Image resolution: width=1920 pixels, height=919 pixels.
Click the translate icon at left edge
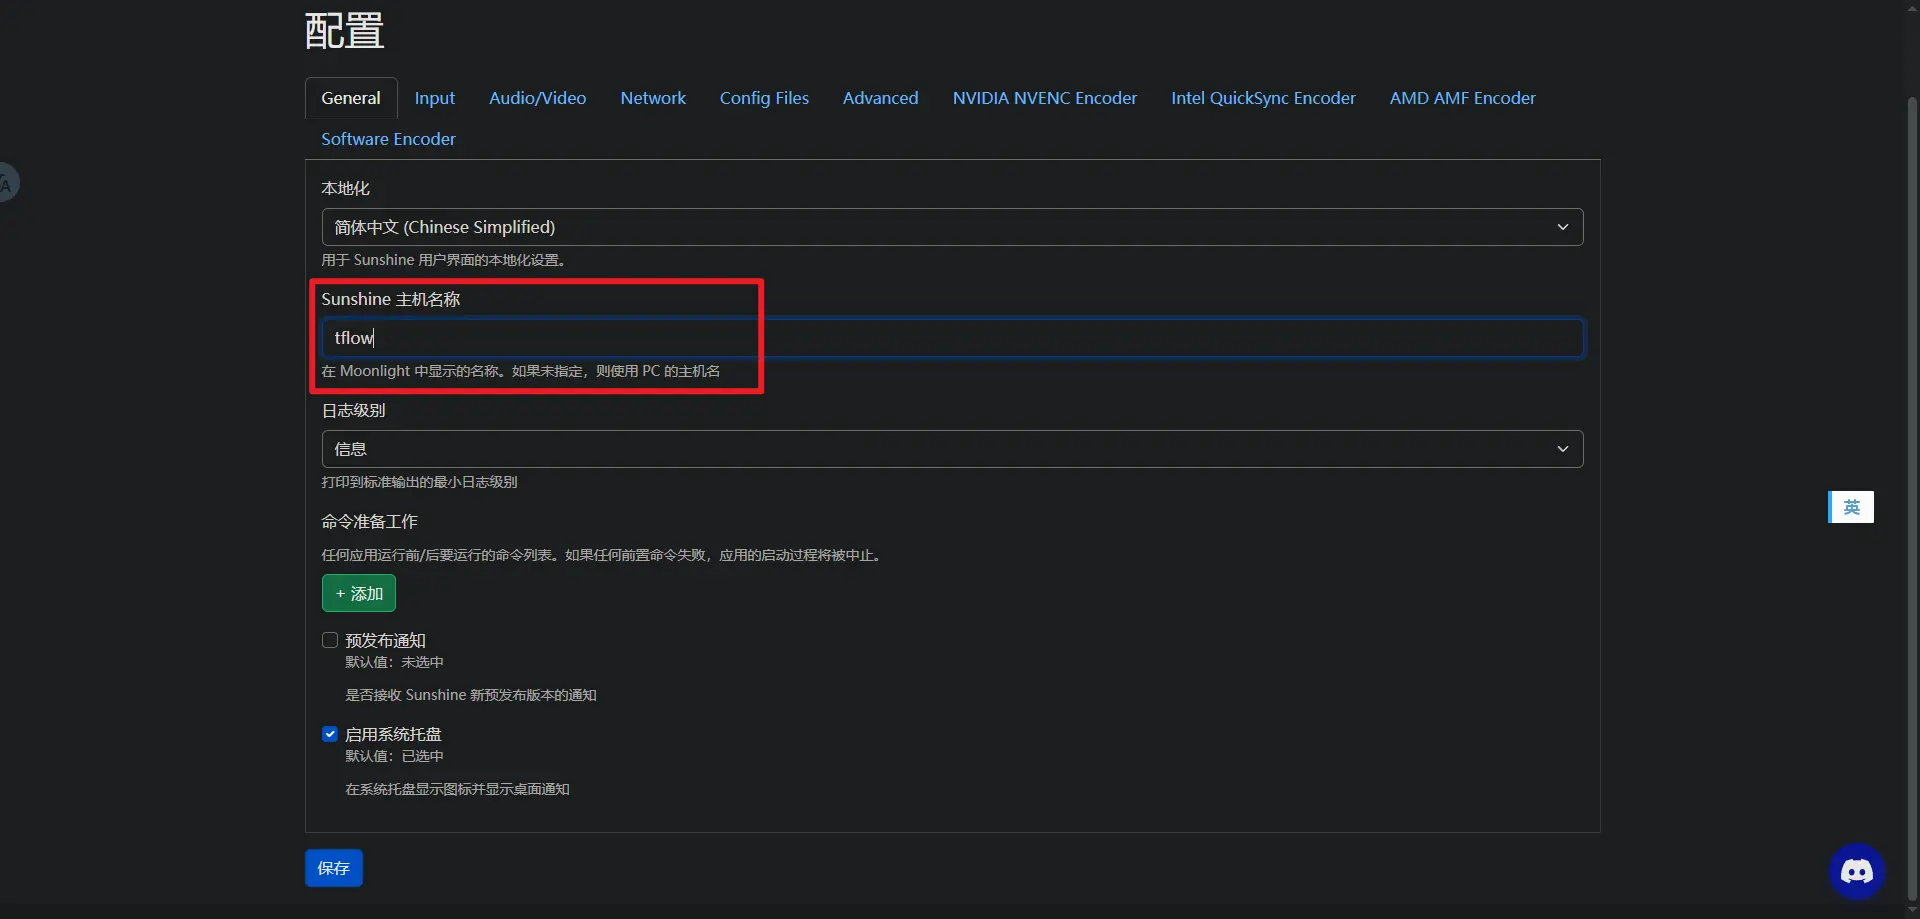tap(7, 184)
